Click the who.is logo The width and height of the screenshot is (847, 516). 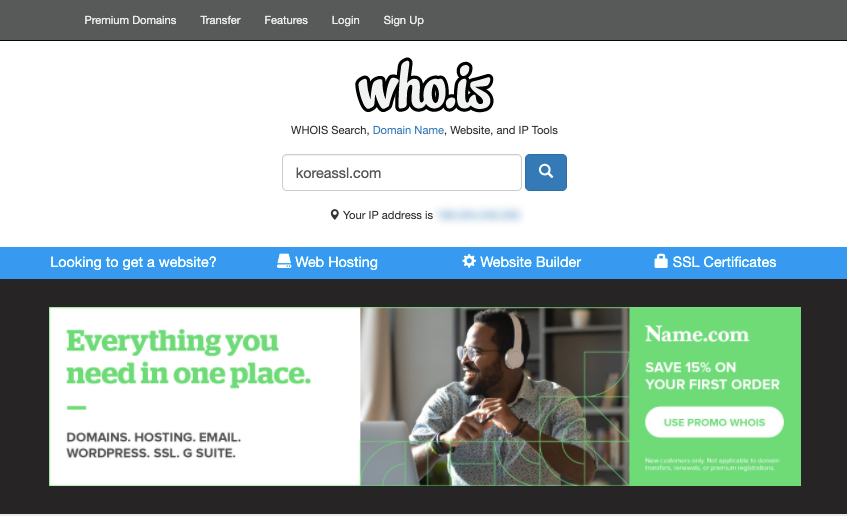point(424,86)
